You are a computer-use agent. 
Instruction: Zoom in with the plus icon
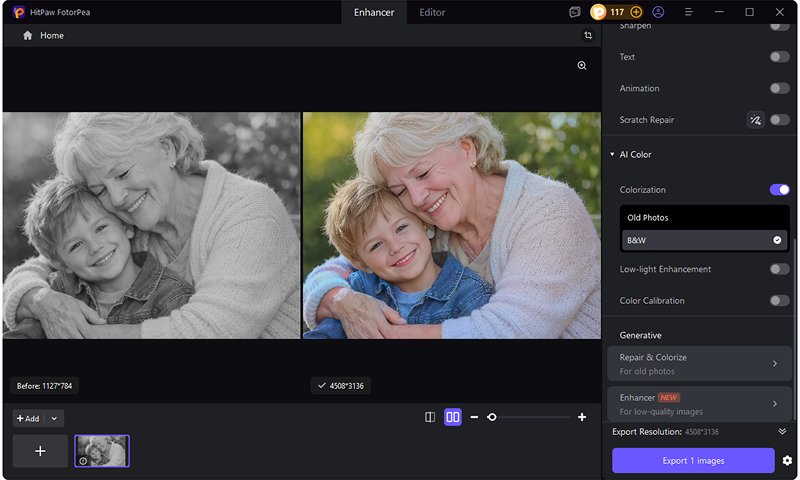tap(582, 417)
